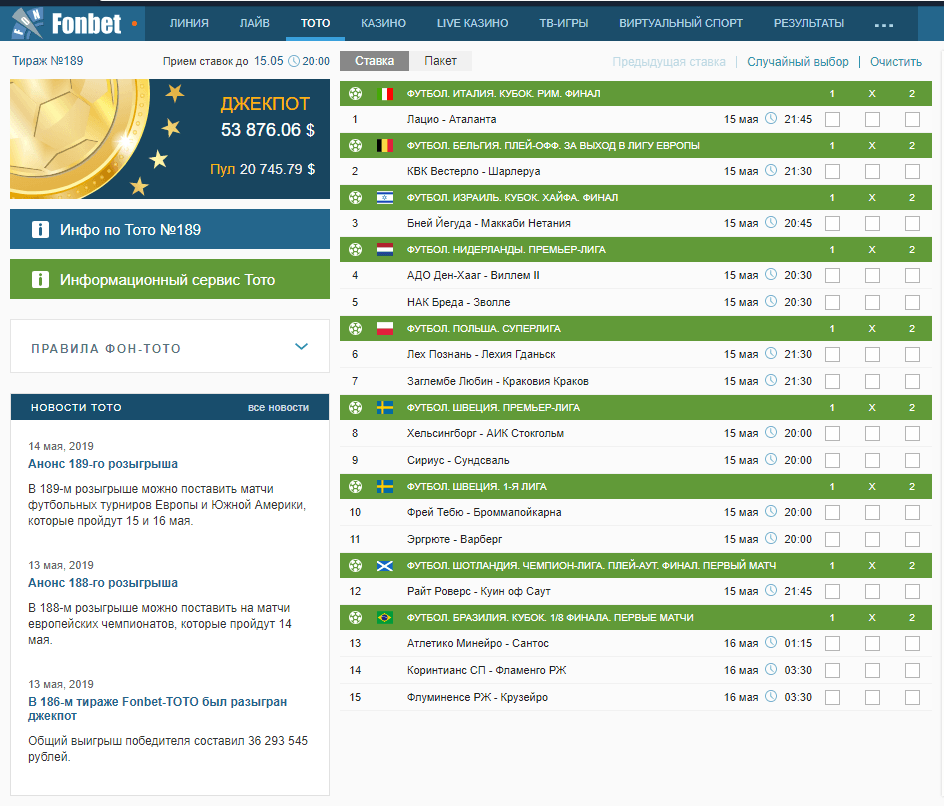The width and height of the screenshot is (944, 806).
Task: Click soccer ball icon in Бельгия Плей-офф header
Action: tap(356, 145)
